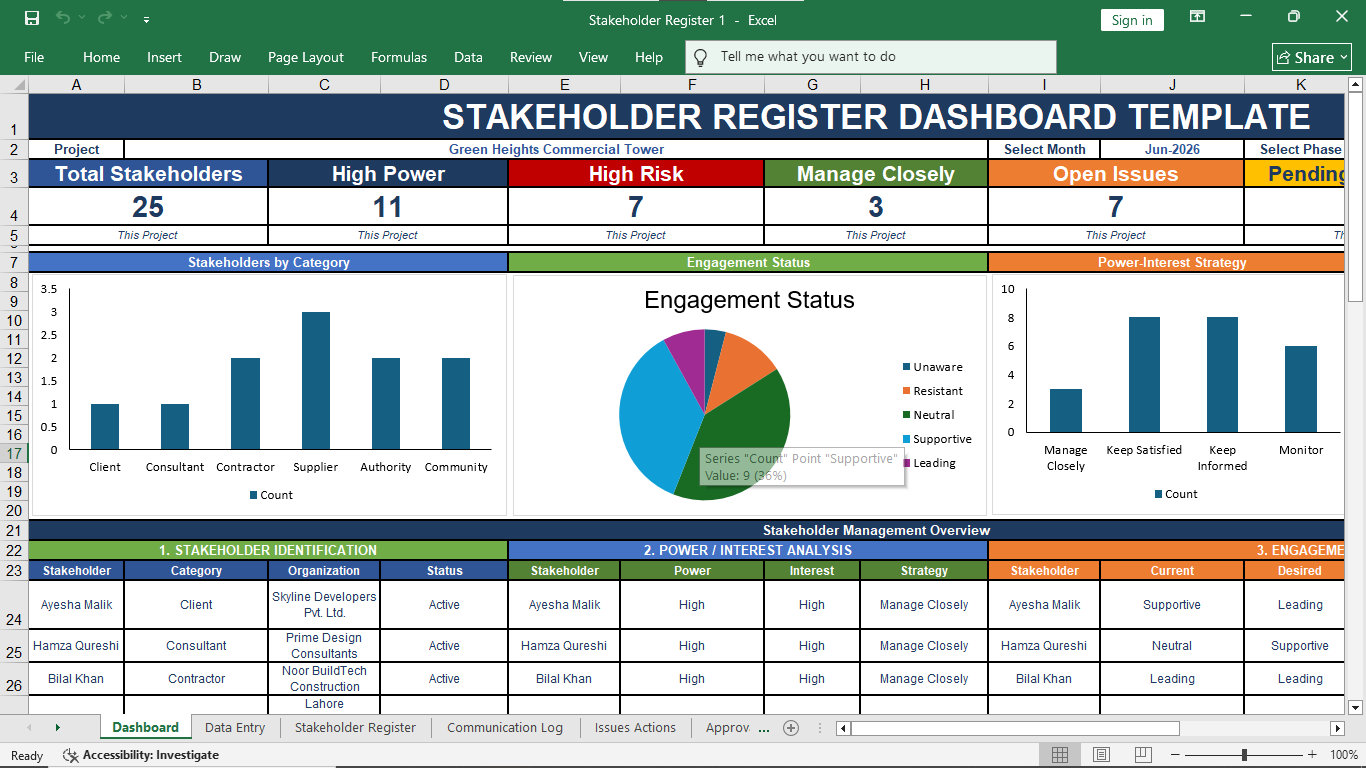Screen dimensions: 1366x768
Task: Click the Open Issues header cell
Action: click(1116, 174)
